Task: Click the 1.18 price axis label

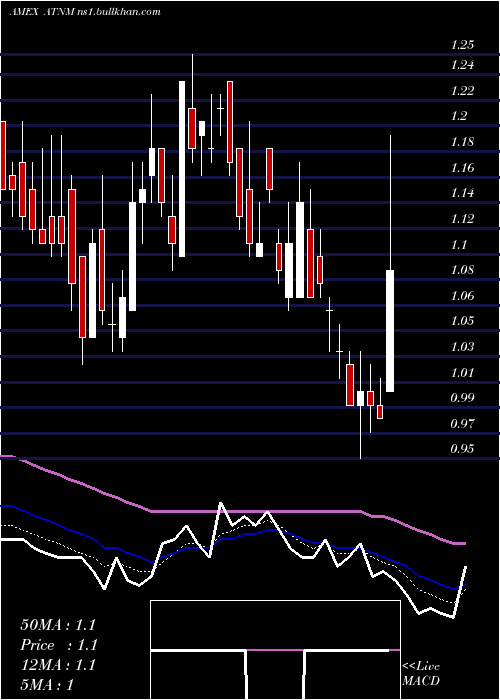Action: [x=462, y=142]
